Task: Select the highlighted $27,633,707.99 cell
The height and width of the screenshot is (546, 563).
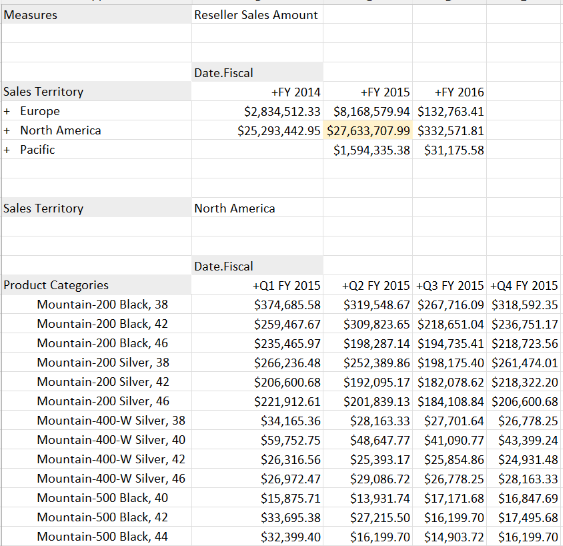Action: tap(368, 130)
